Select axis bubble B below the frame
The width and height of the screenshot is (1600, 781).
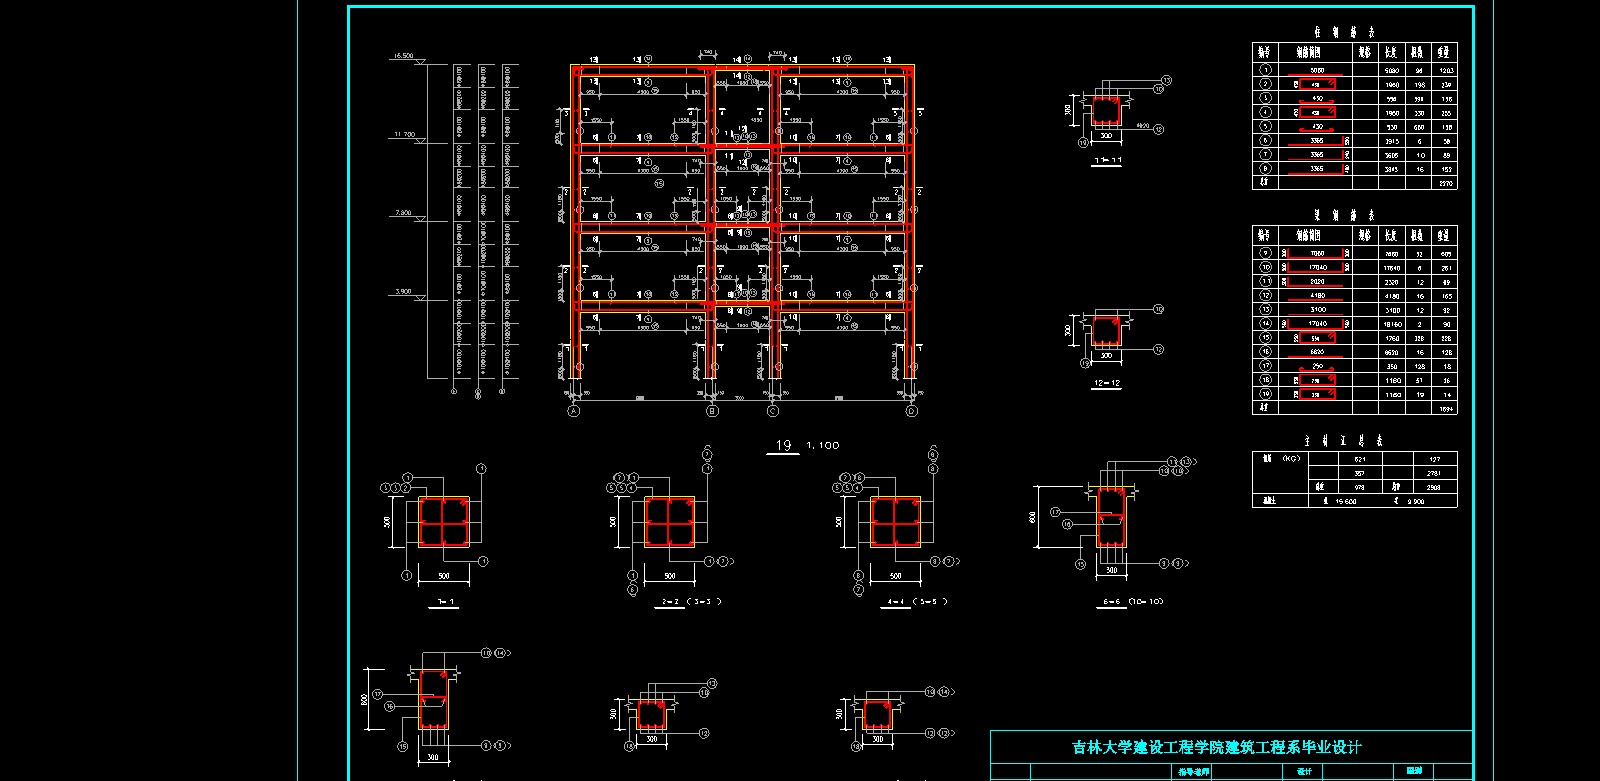[713, 411]
